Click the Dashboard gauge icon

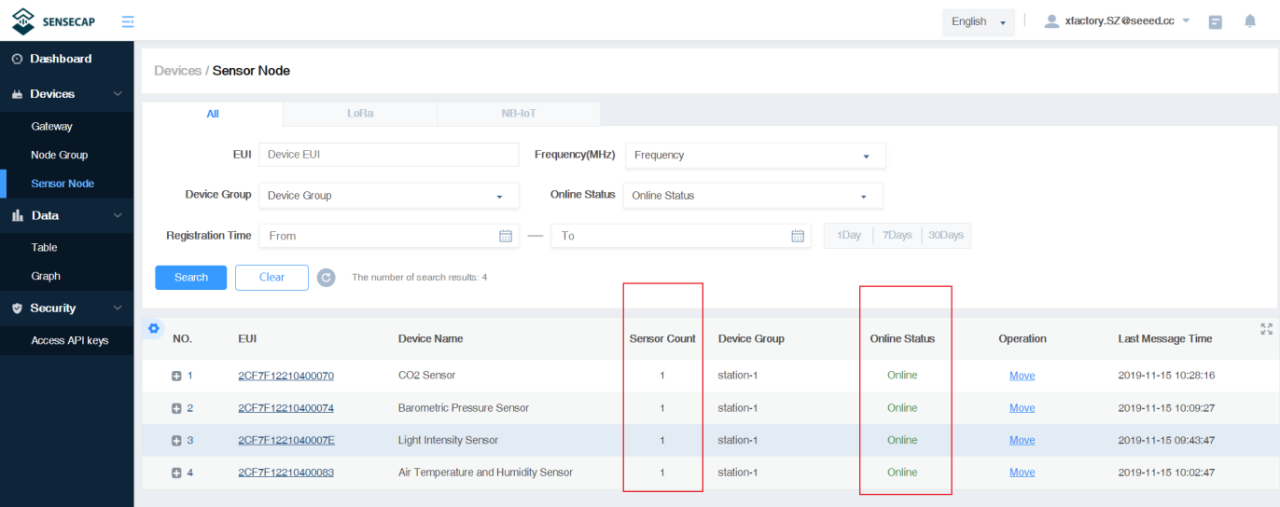click(x=17, y=59)
